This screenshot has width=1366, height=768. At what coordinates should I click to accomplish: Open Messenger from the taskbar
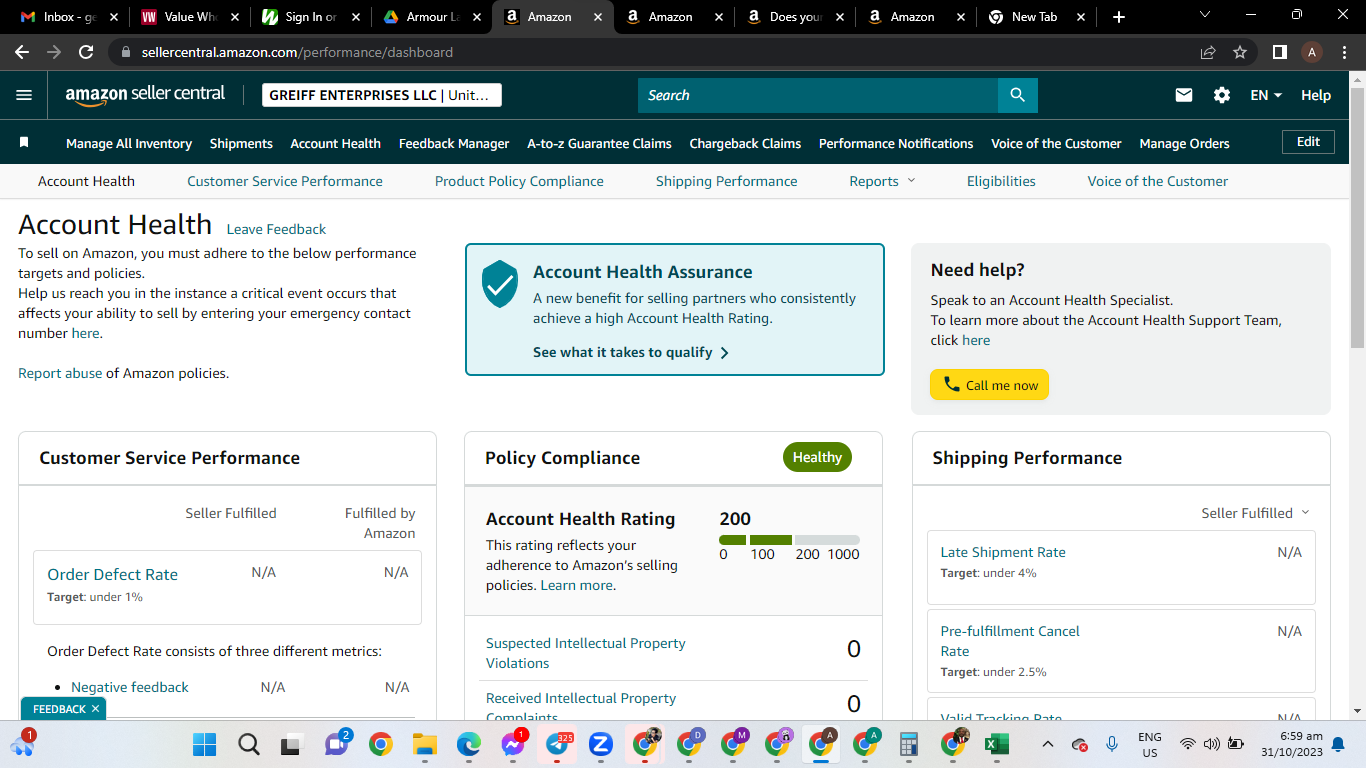(x=514, y=744)
